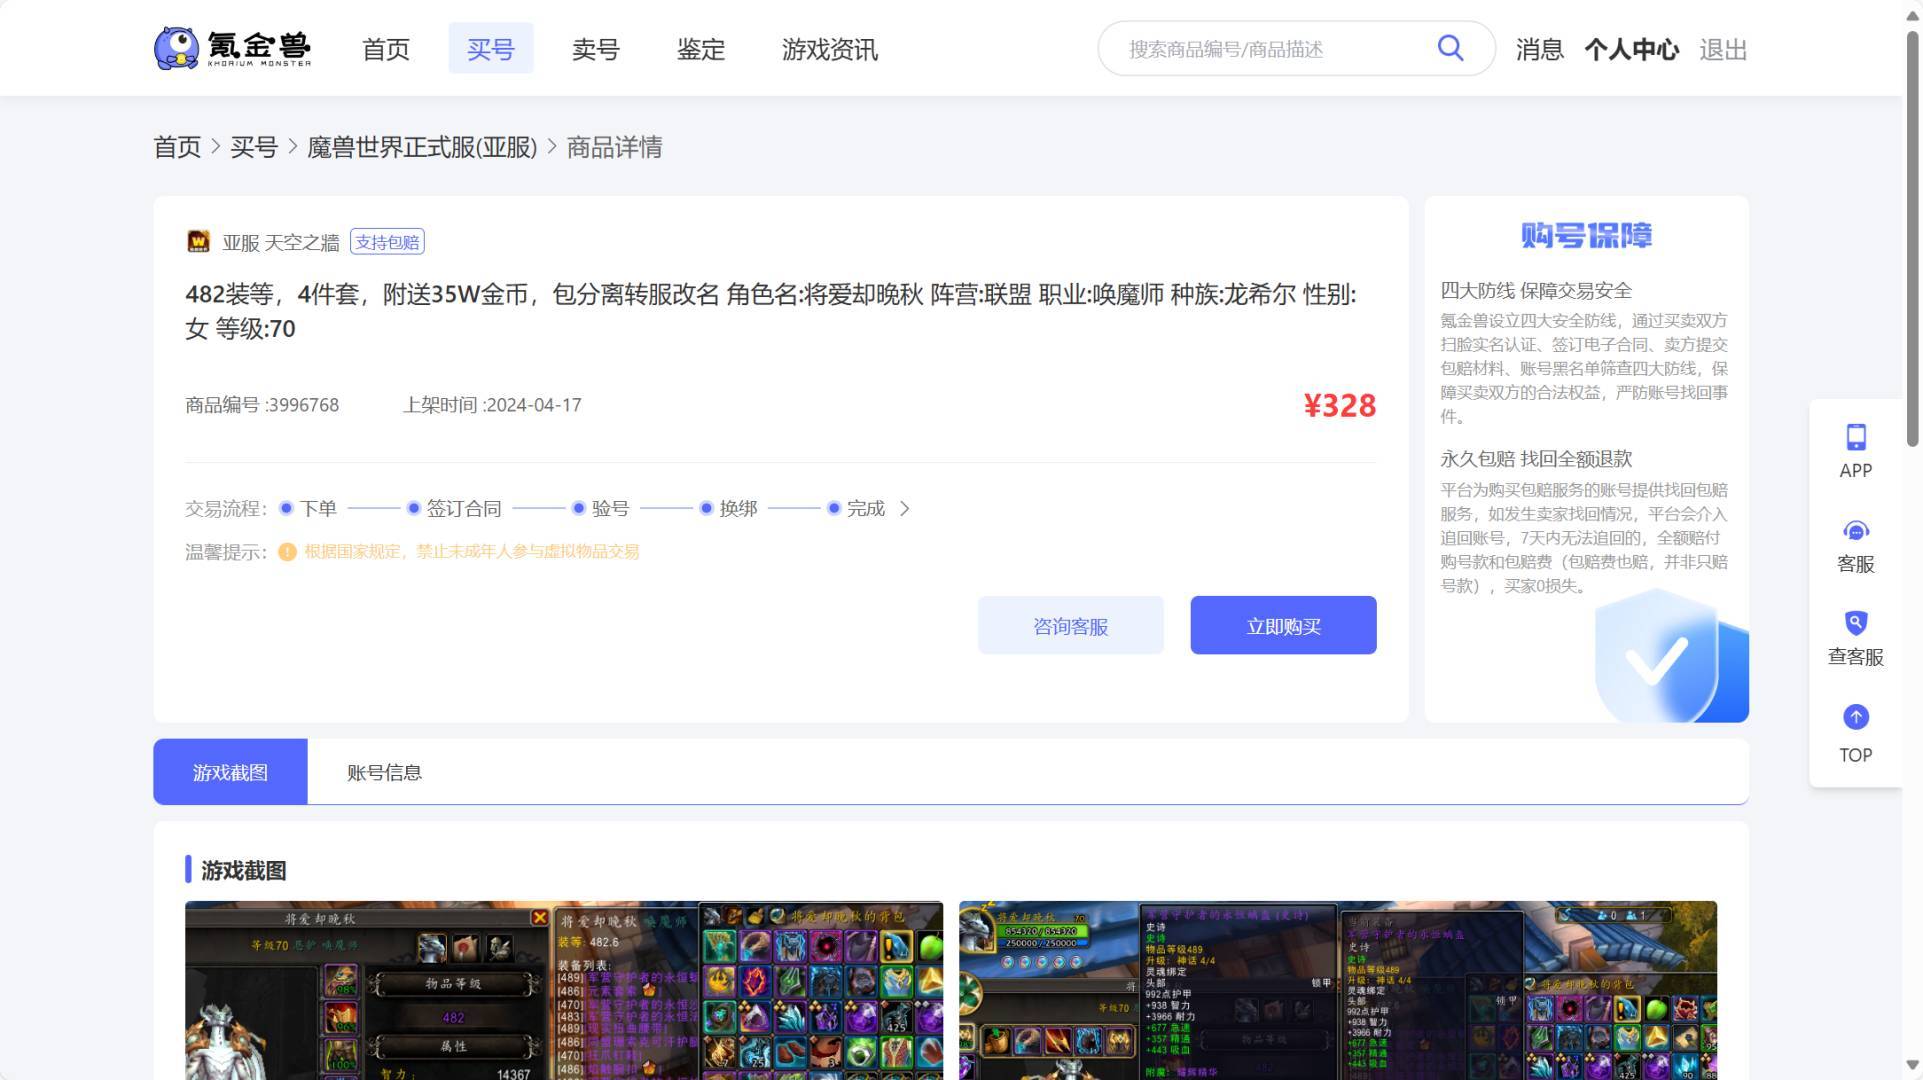Click the 换绑 step

728,509
